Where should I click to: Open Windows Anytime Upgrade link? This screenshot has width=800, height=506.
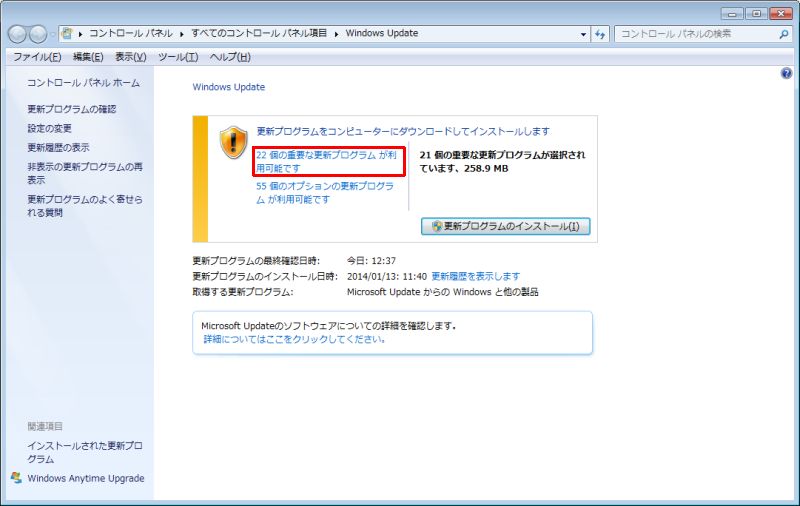point(86,478)
